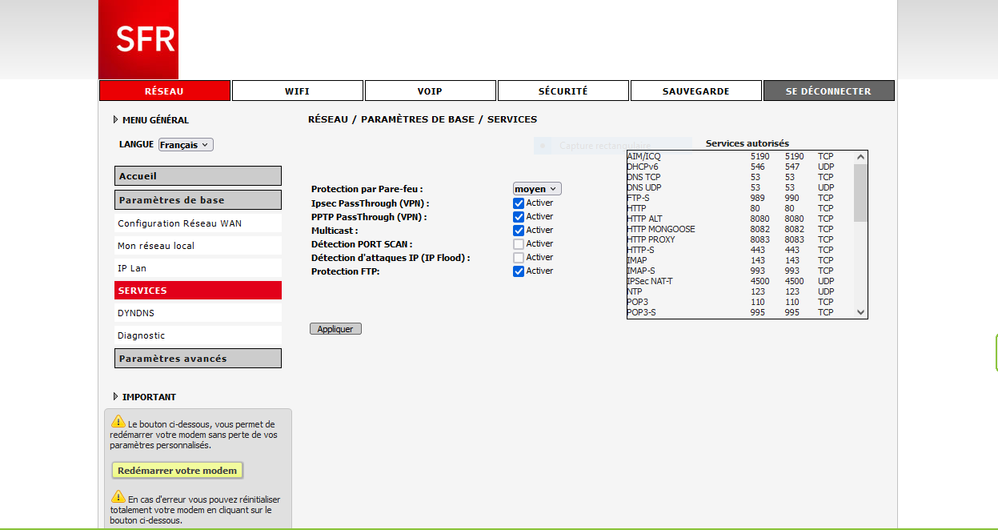
Task: Select HTTP PROXY in services list
Action: coord(651,240)
